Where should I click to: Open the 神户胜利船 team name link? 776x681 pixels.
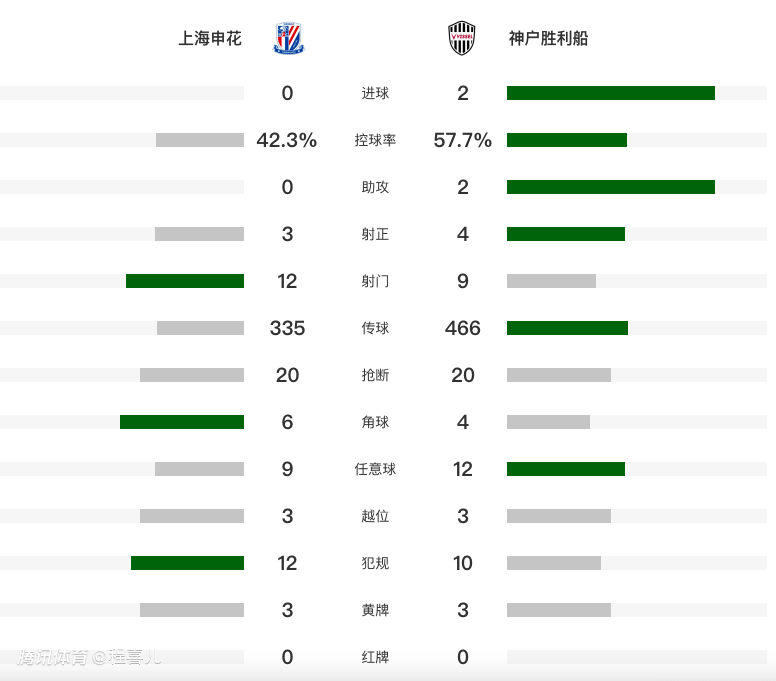(x=548, y=39)
